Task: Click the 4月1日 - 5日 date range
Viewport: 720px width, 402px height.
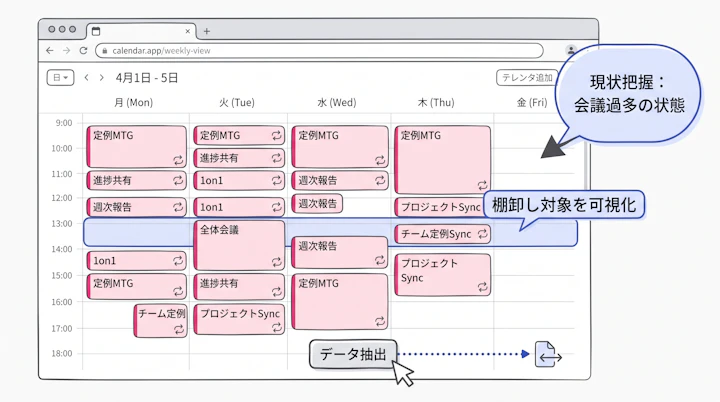Action: tap(146, 78)
